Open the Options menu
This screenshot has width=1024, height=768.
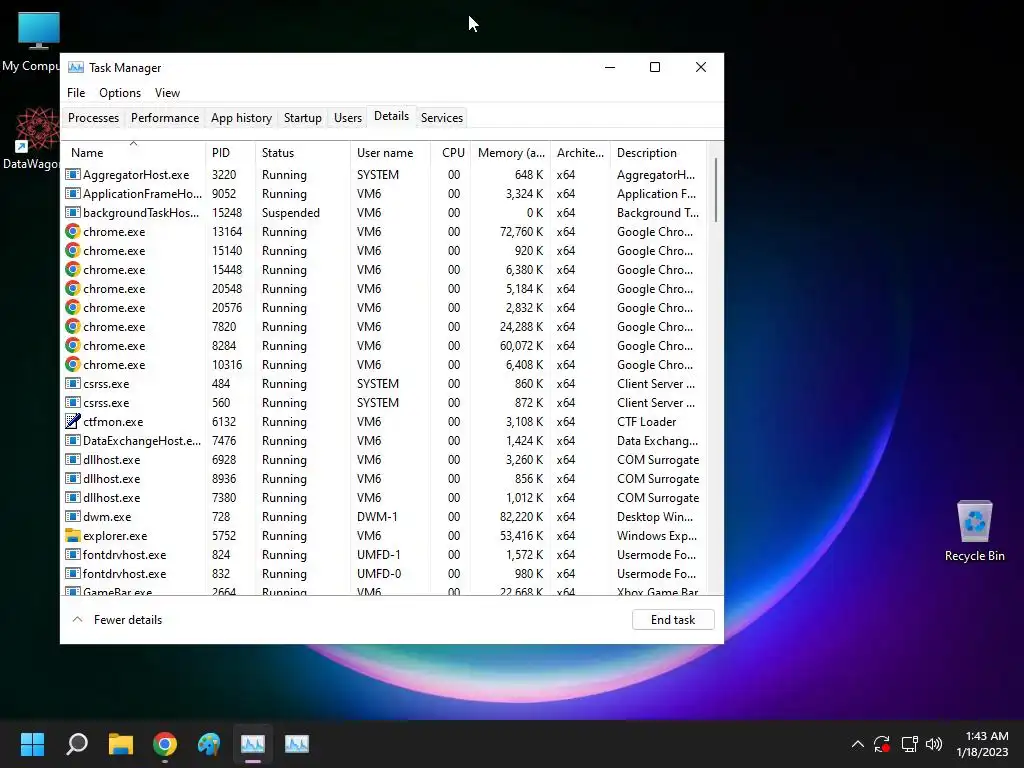click(120, 93)
